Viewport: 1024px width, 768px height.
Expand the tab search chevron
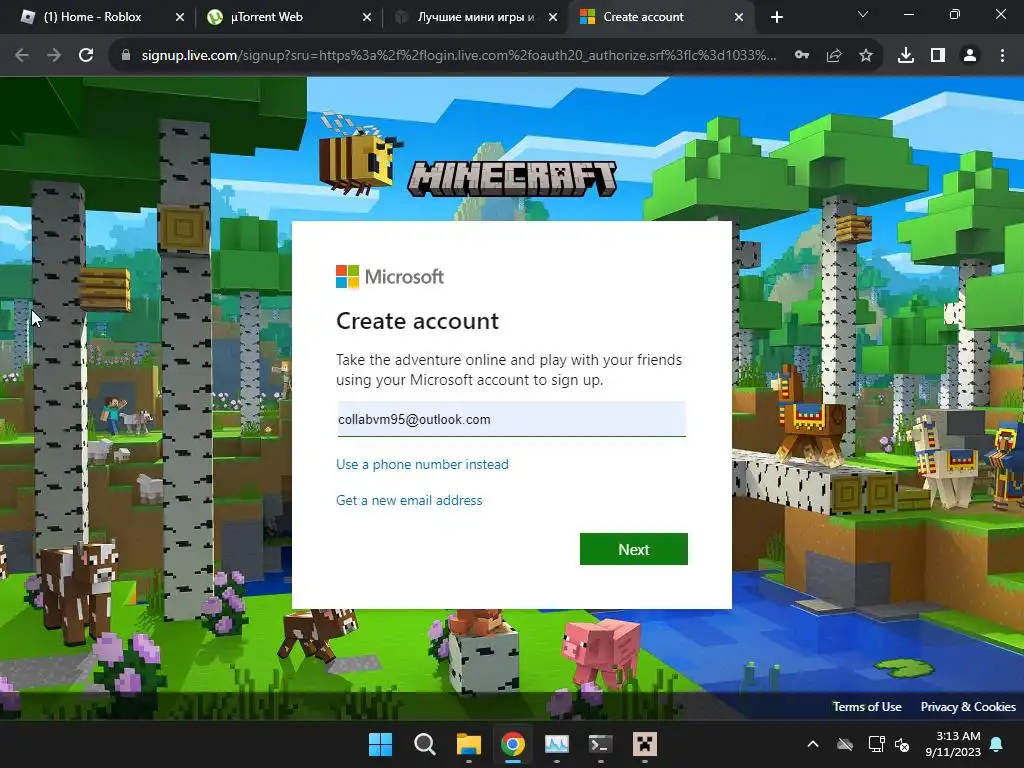click(x=863, y=14)
